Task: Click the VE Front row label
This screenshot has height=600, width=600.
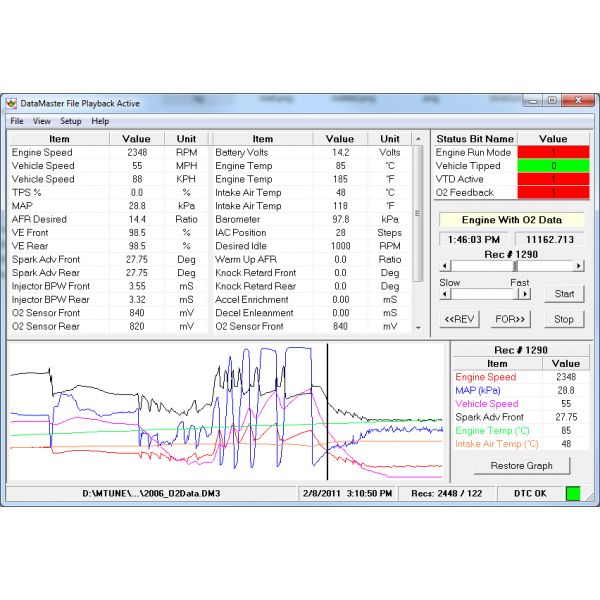Action: 30,233
